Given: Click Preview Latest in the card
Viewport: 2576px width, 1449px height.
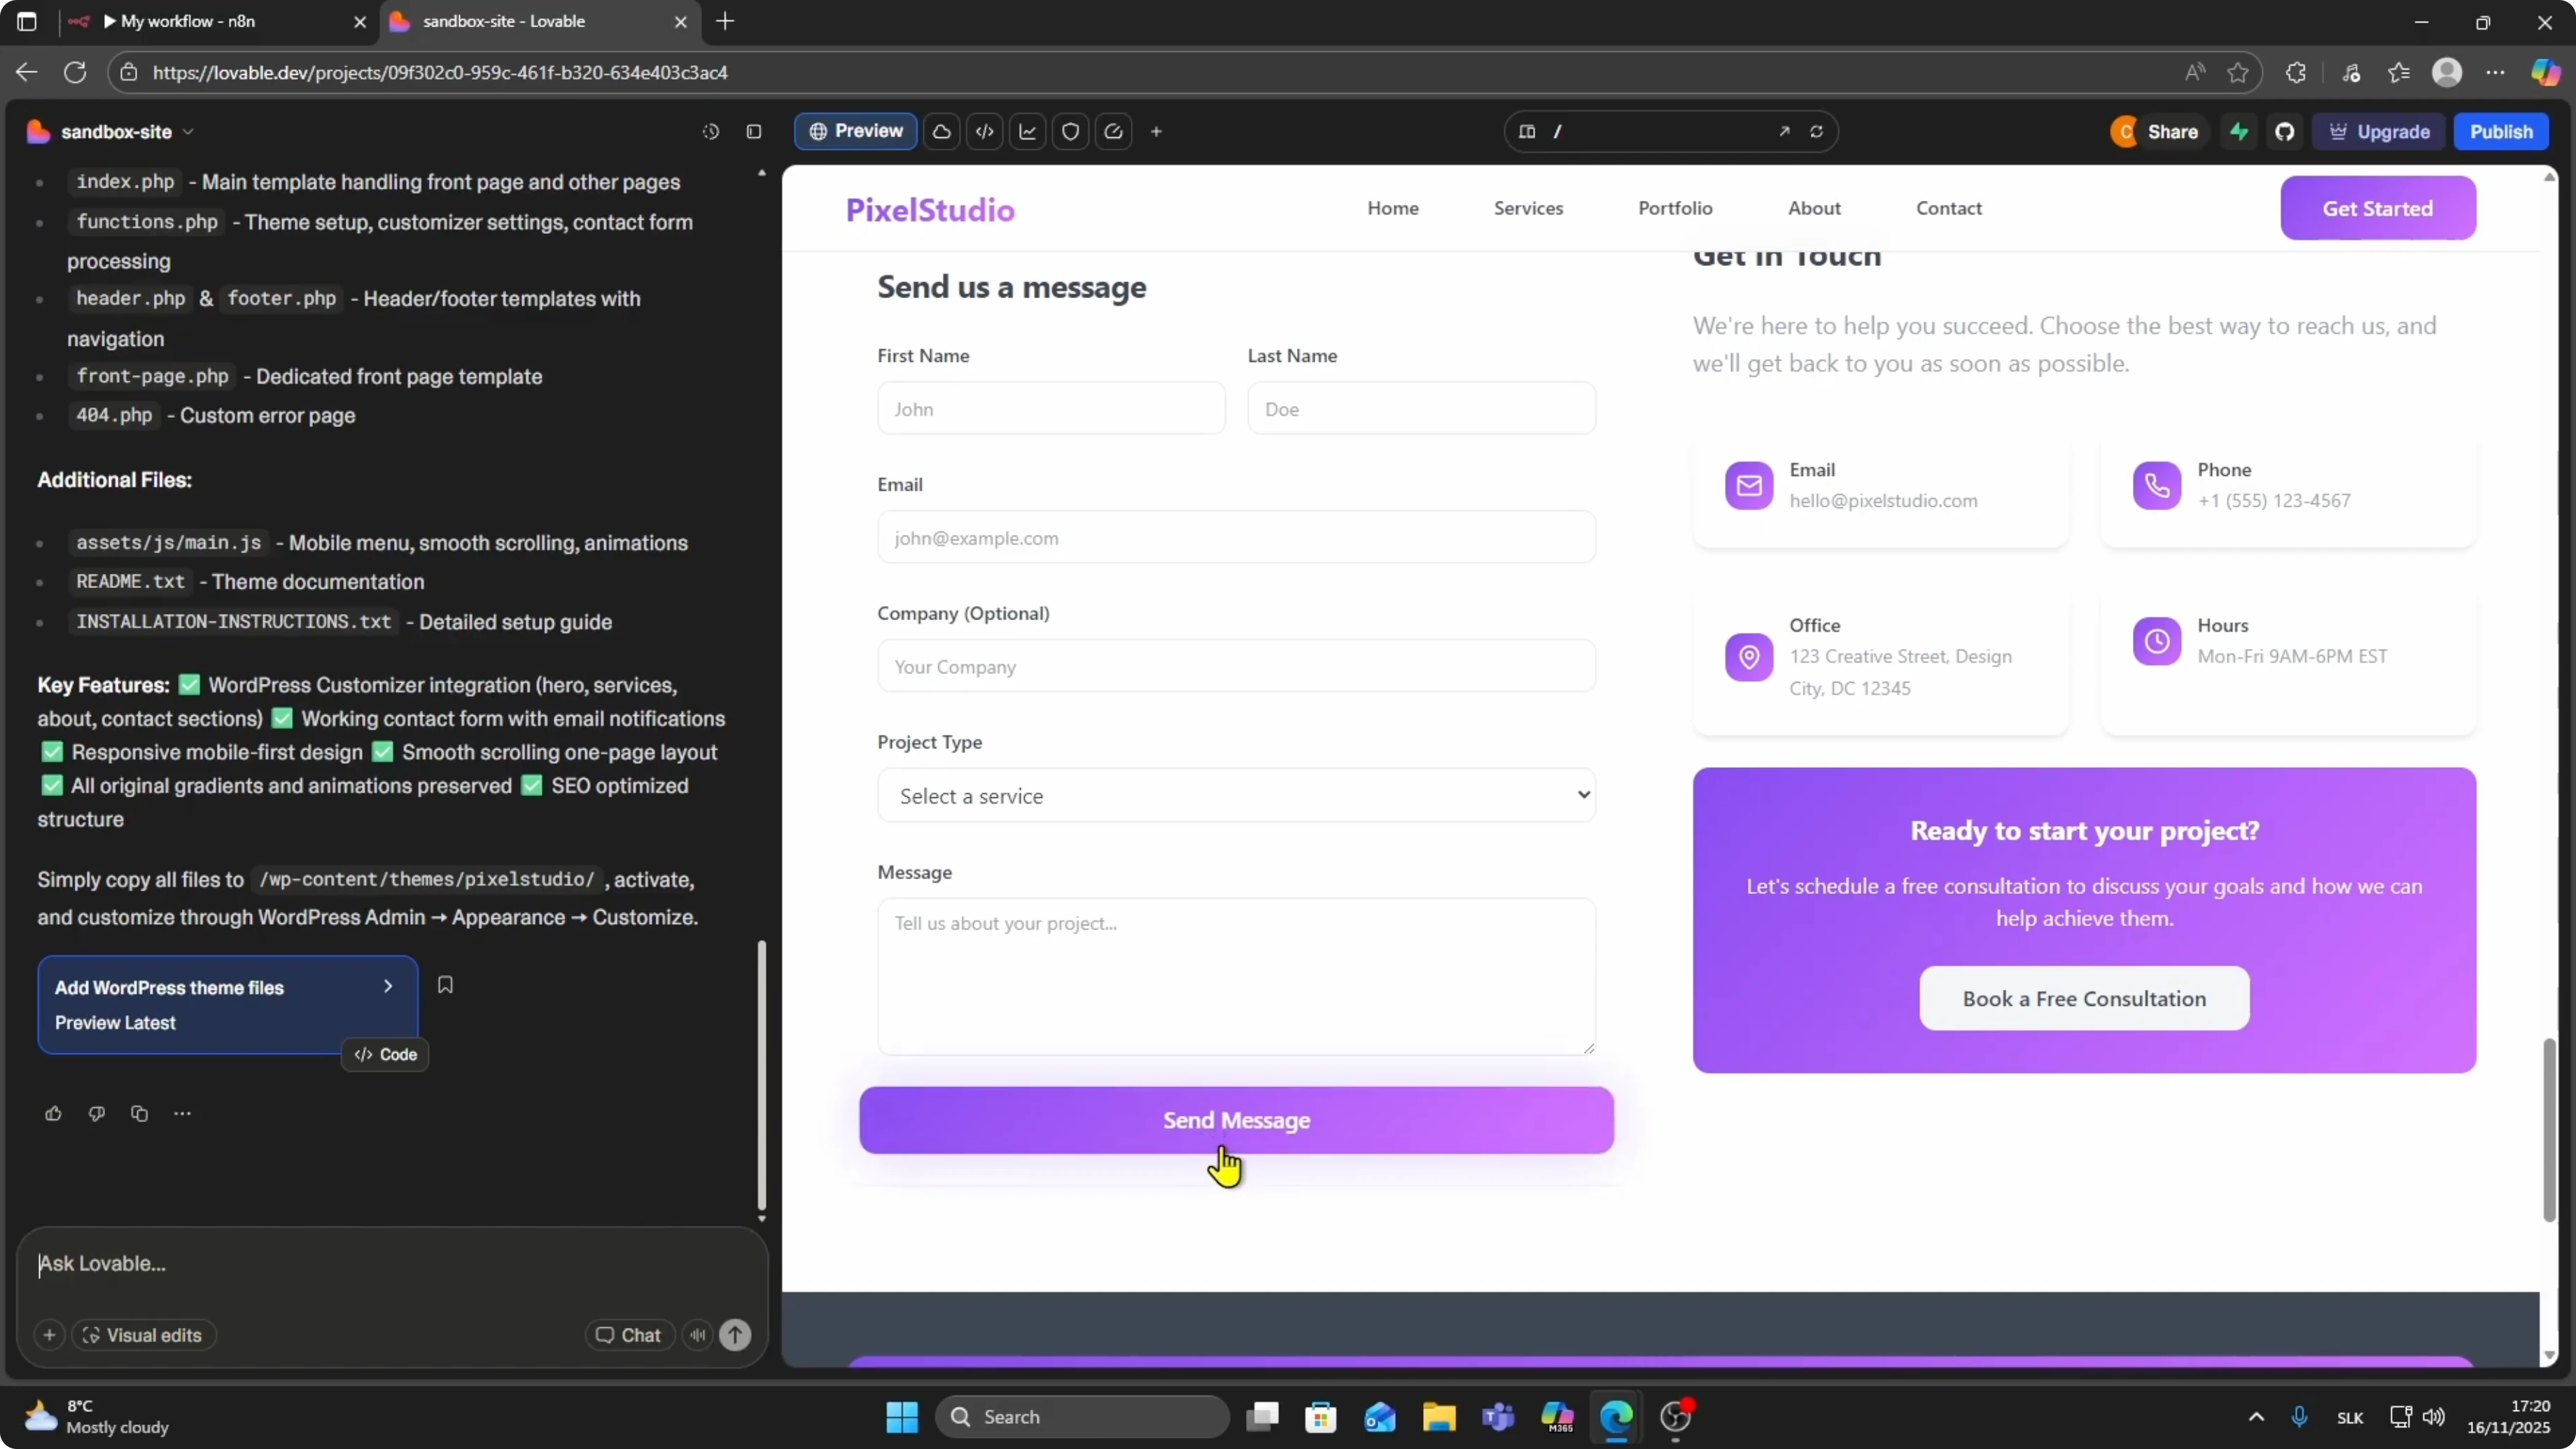Looking at the screenshot, I should click(115, 1022).
